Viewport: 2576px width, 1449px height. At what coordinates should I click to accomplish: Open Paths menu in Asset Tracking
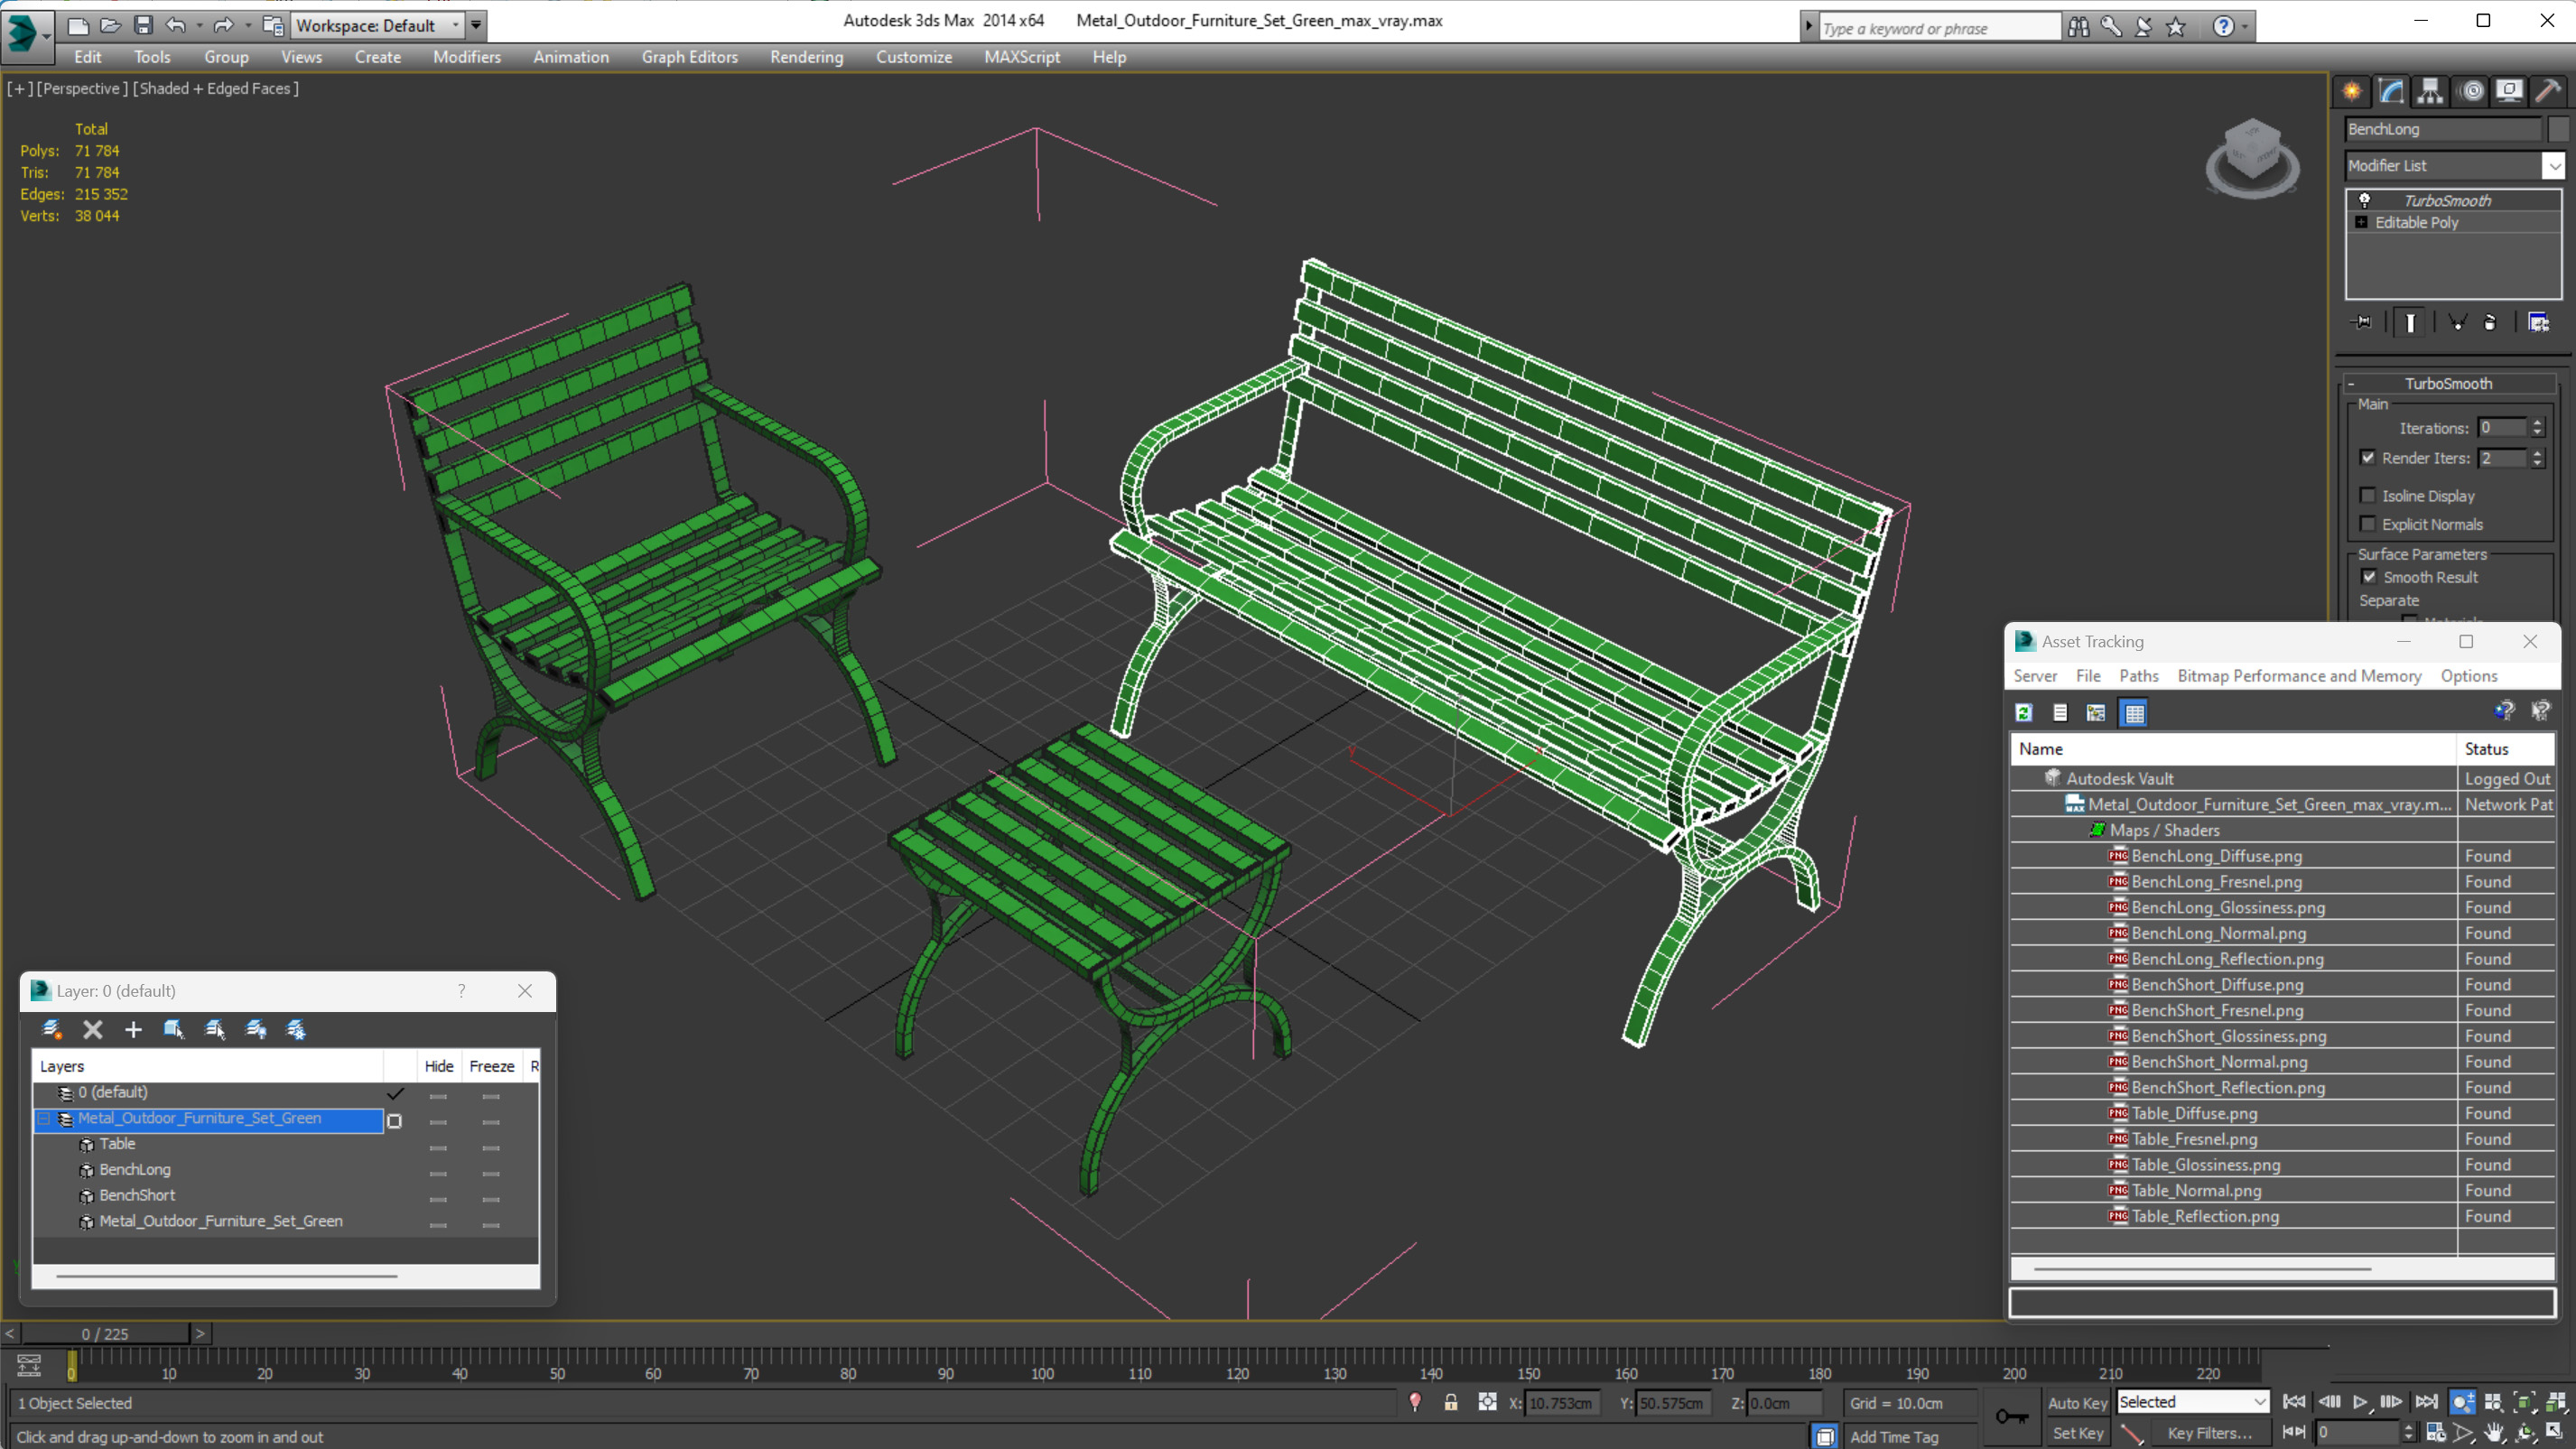[2138, 676]
